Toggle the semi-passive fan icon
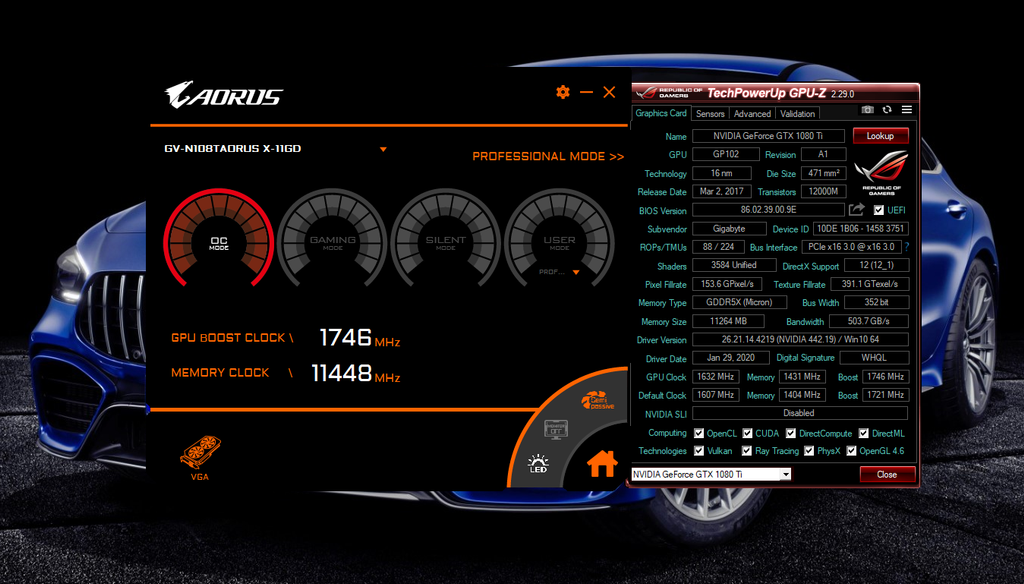This screenshot has height=584, width=1024. point(598,400)
